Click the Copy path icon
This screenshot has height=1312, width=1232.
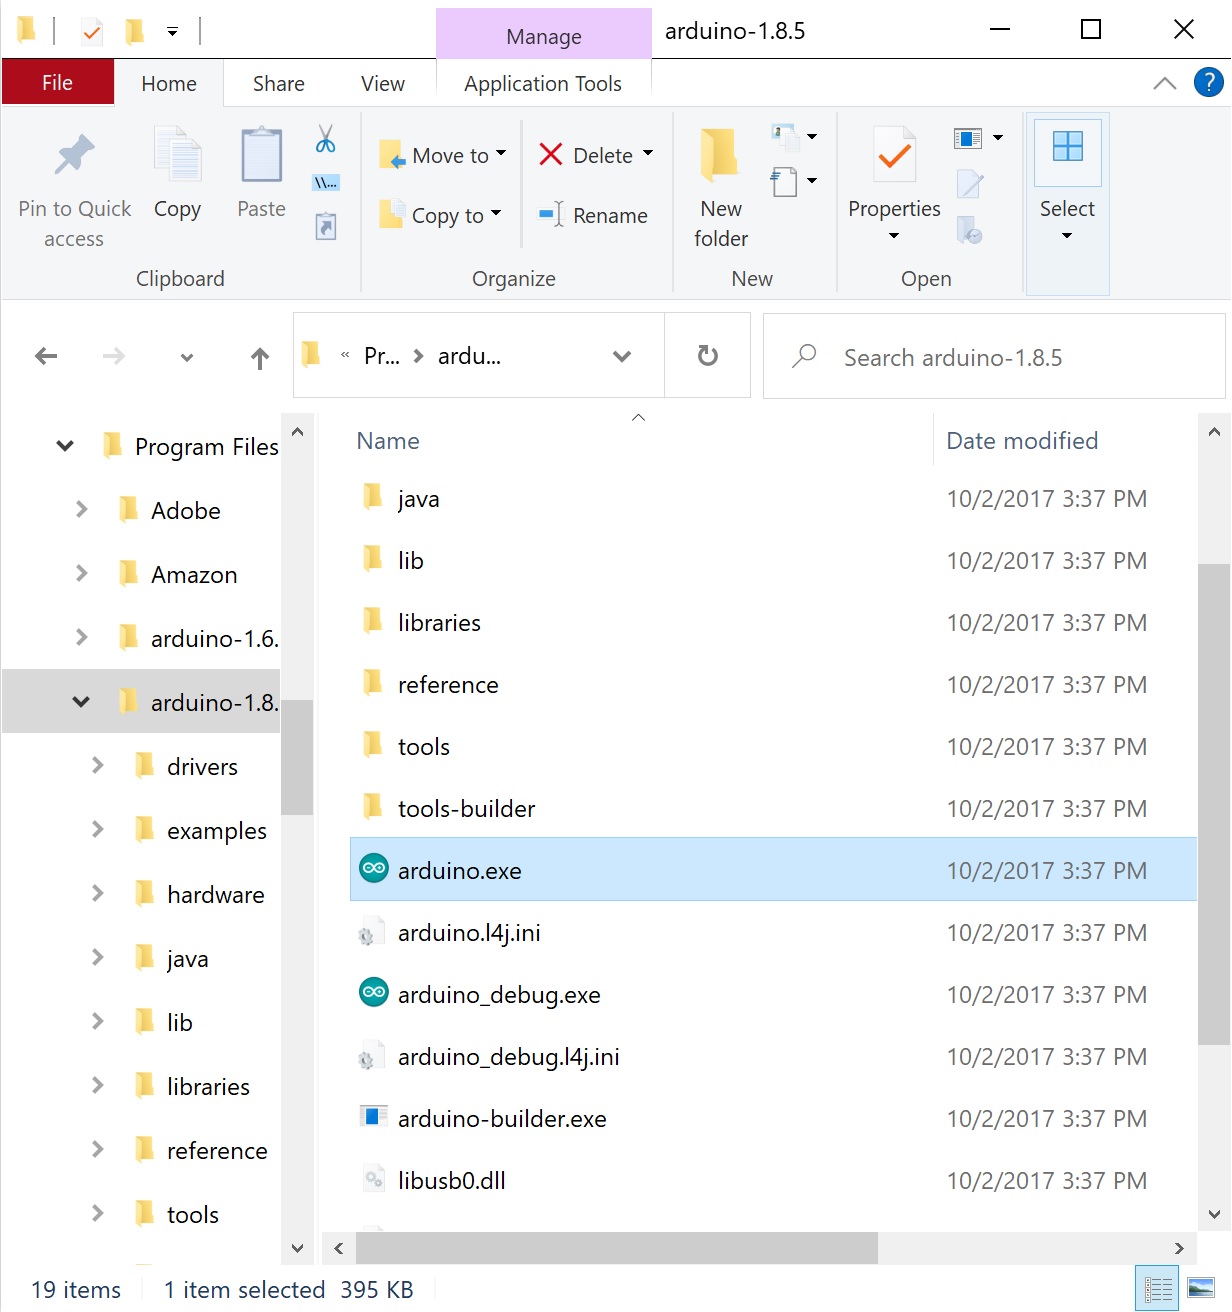pyautogui.click(x=326, y=183)
